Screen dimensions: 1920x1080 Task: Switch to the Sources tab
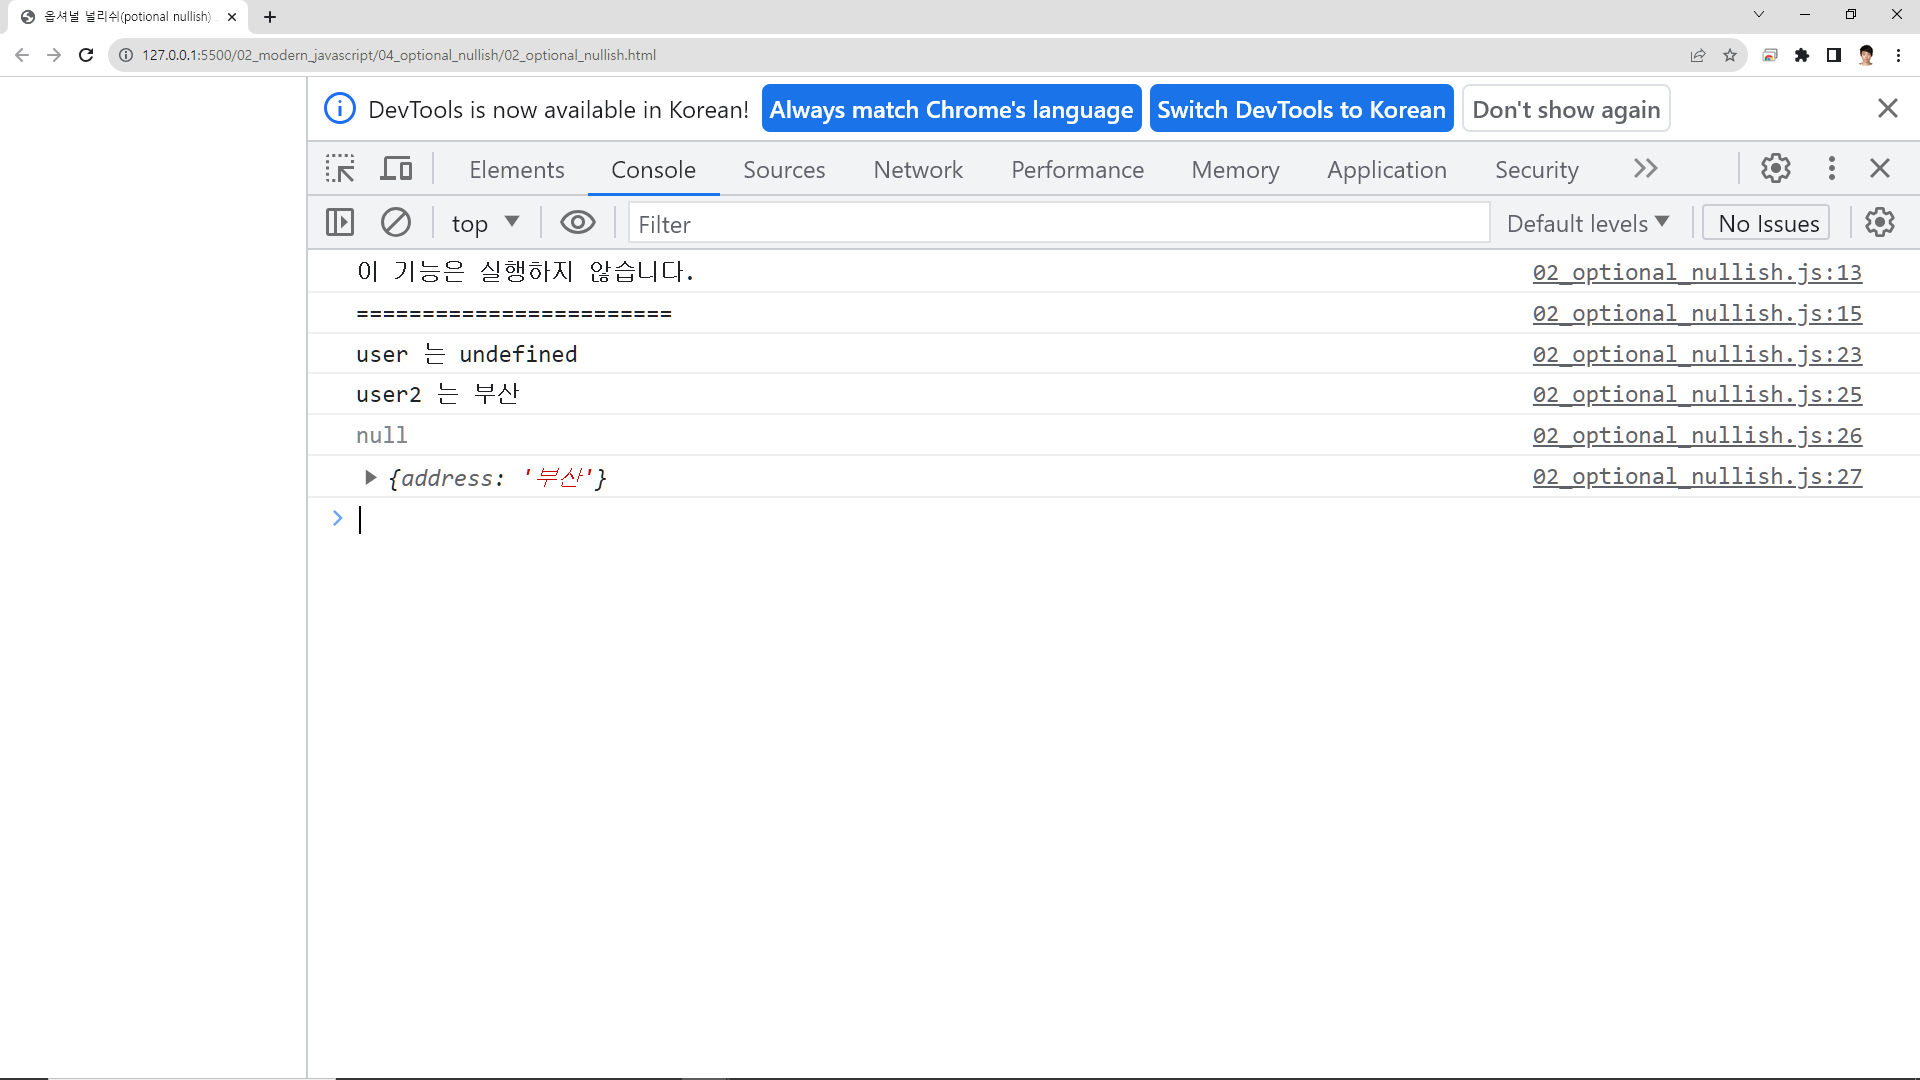783,170
